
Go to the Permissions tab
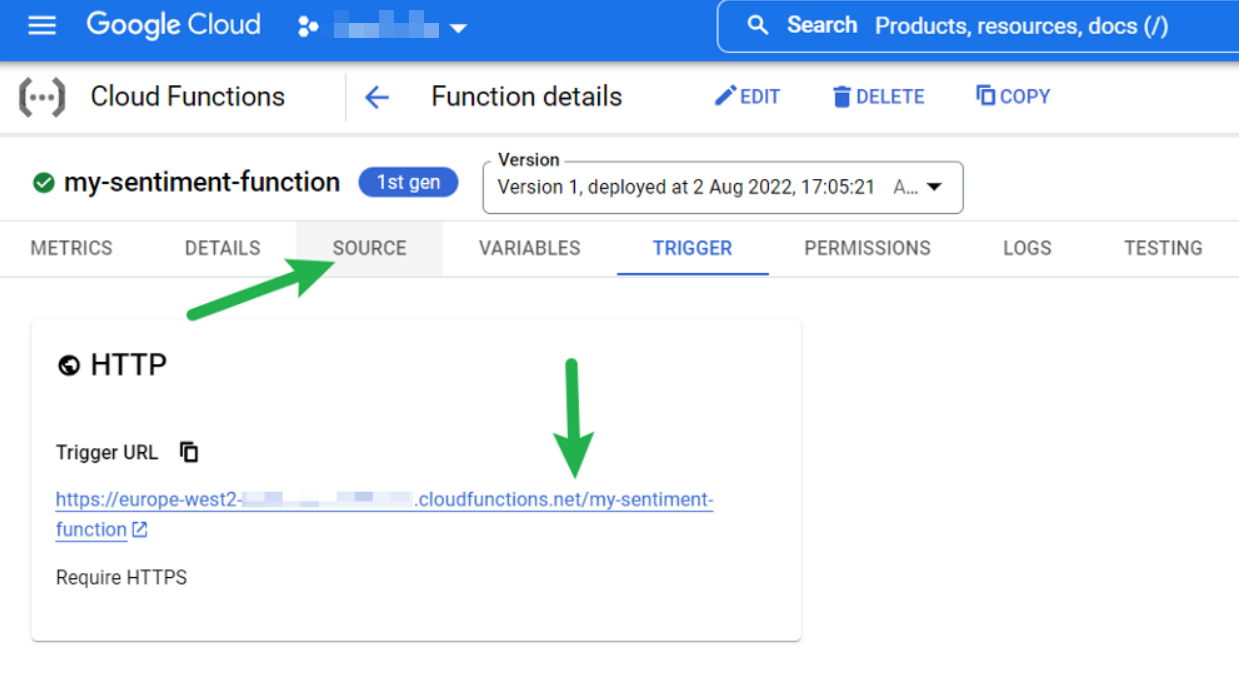click(x=867, y=248)
